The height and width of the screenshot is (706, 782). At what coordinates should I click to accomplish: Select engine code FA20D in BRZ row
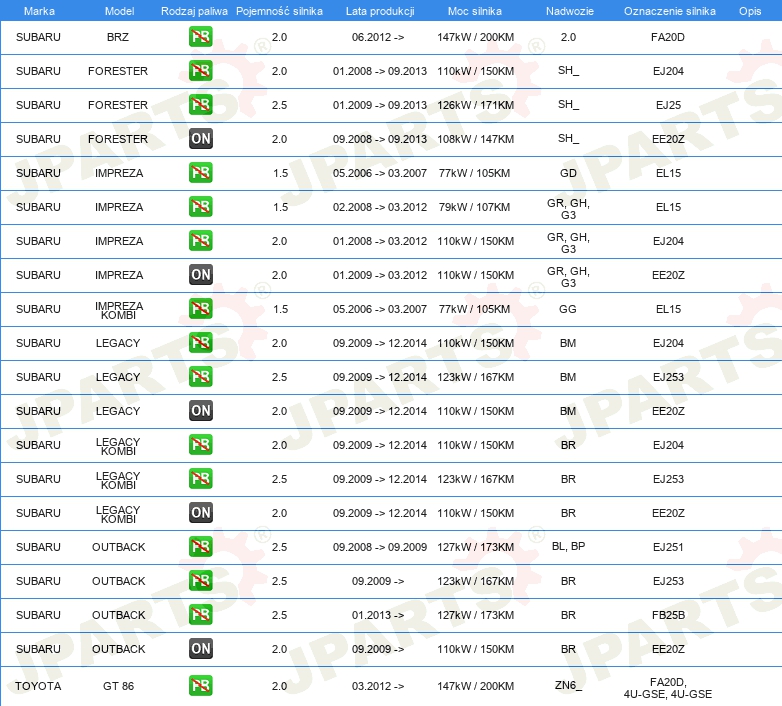[668, 37]
